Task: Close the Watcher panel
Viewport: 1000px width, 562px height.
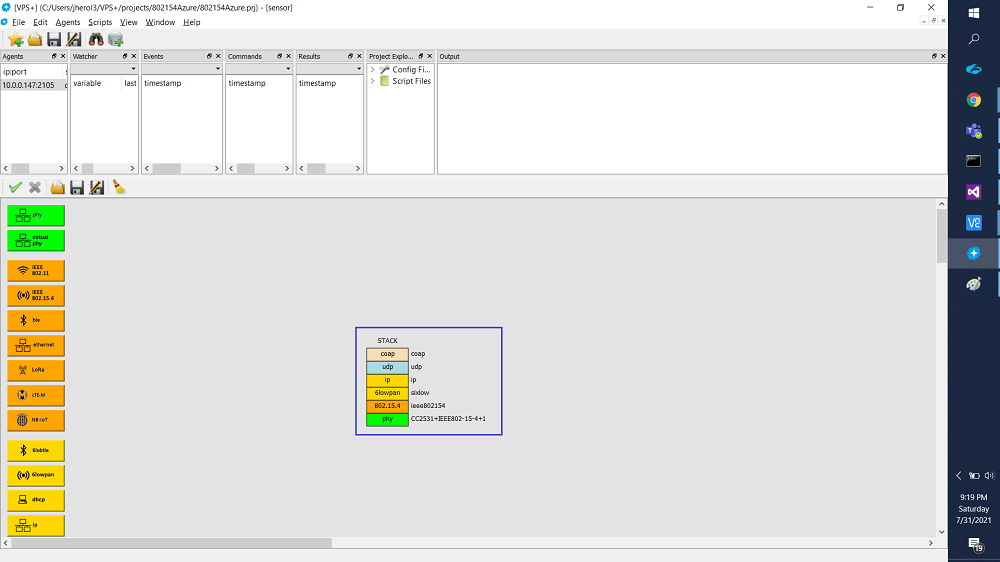Action: click(x=134, y=56)
